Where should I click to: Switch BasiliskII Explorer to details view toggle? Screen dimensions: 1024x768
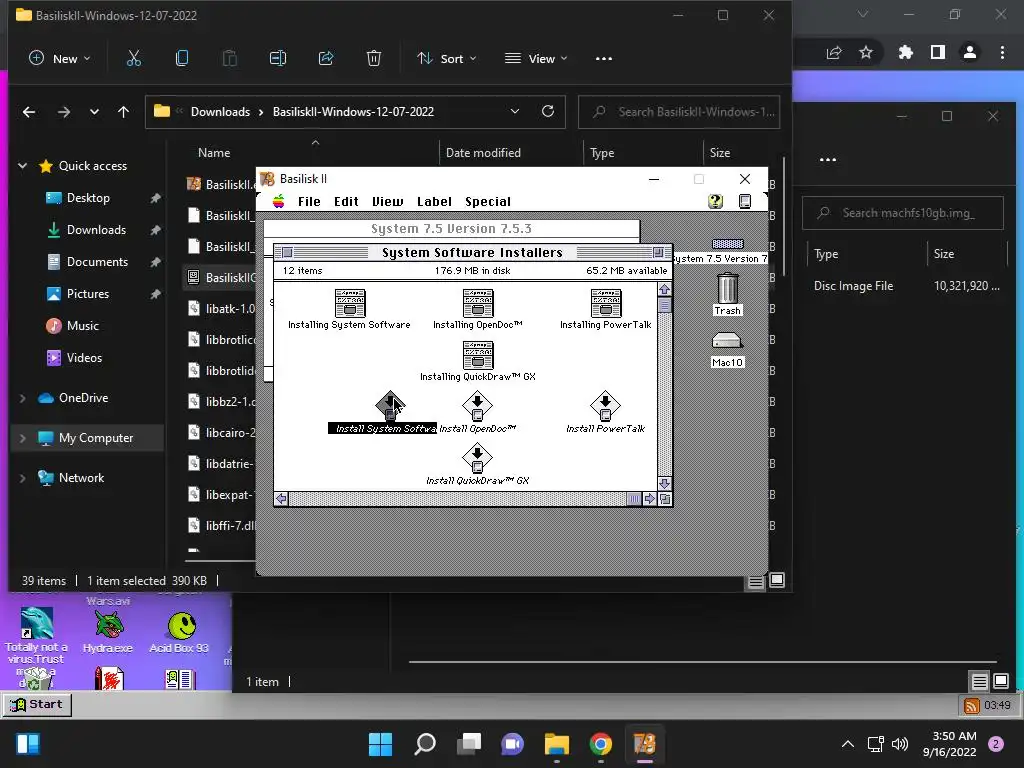click(x=756, y=581)
